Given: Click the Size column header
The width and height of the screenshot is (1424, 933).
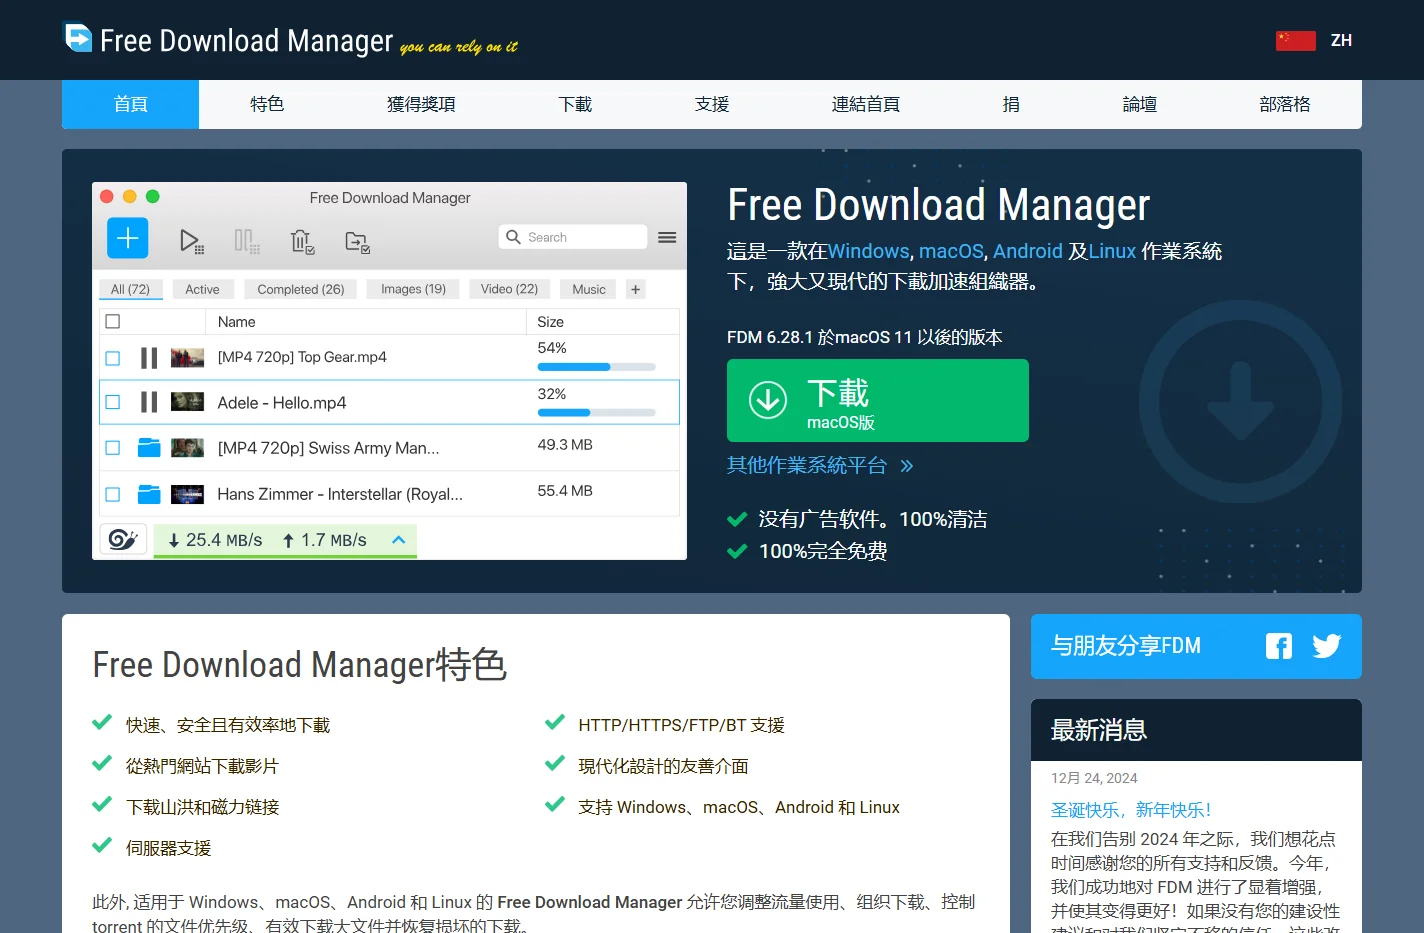Looking at the screenshot, I should 550,322.
